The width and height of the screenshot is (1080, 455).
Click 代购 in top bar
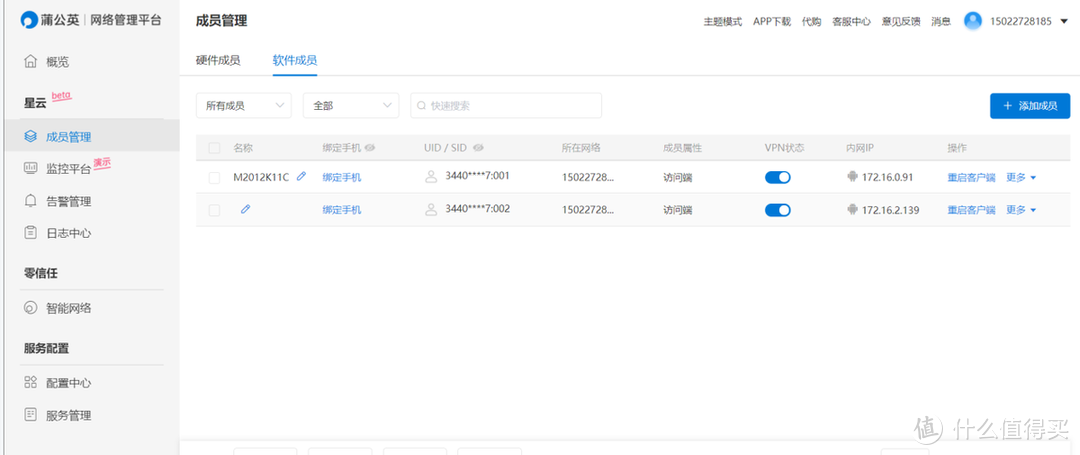pos(811,21)
